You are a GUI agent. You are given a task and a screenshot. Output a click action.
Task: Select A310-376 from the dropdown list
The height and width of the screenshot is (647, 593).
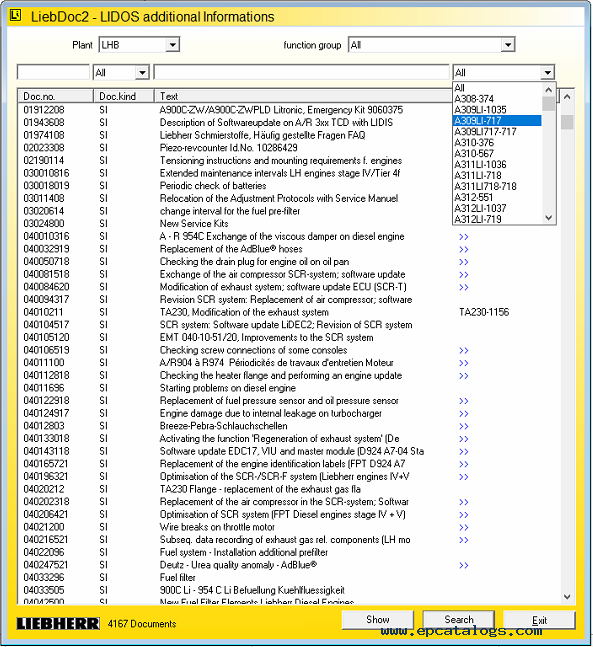click(497, 142)
